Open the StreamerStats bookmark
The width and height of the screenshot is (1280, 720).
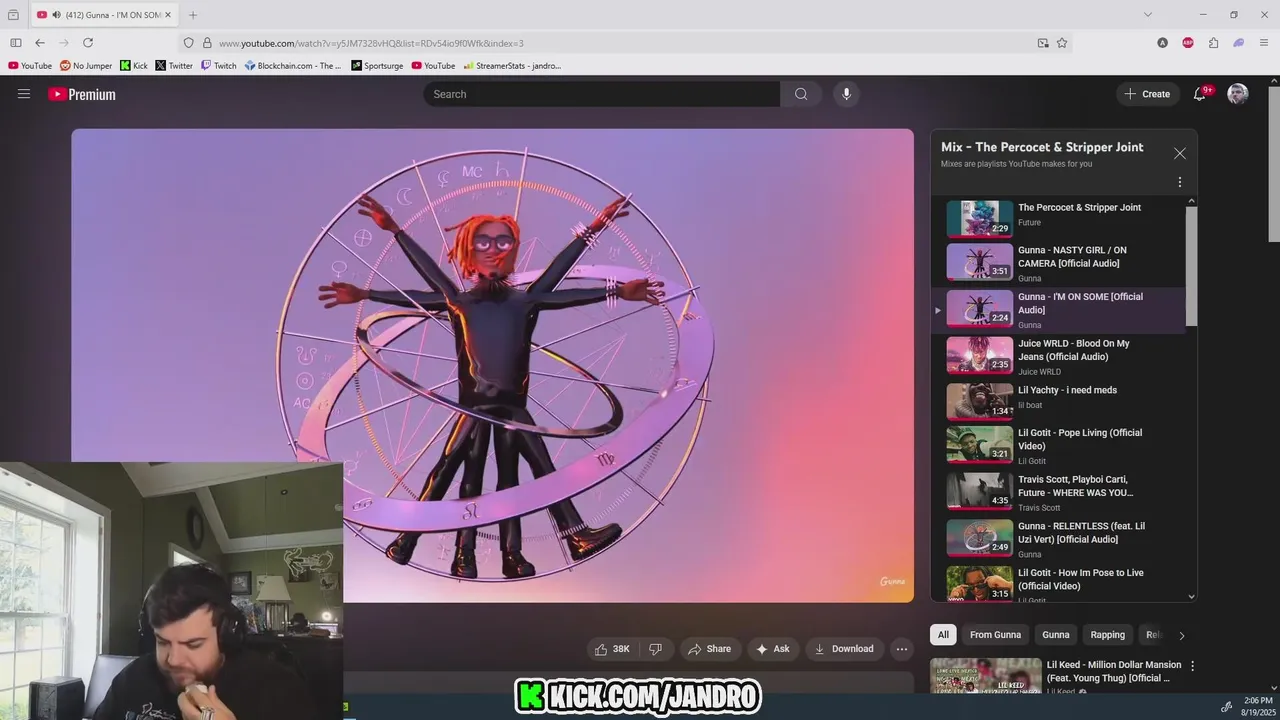point(512,66)
